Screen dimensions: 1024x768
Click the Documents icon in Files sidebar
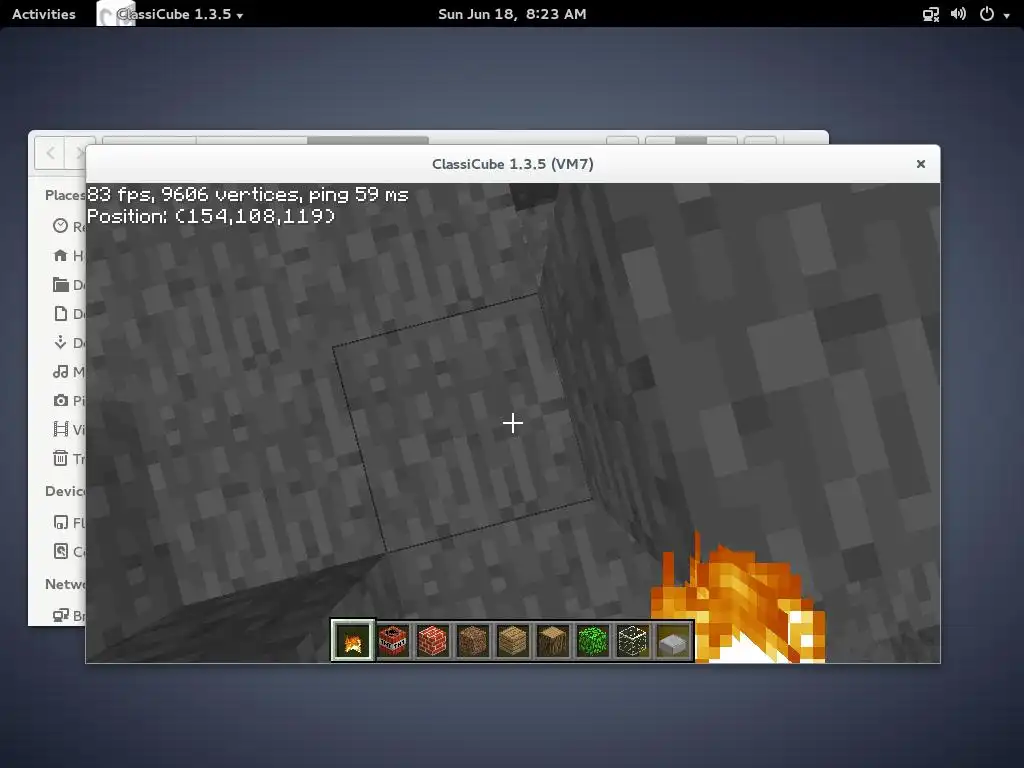click(x=60, y=313)
